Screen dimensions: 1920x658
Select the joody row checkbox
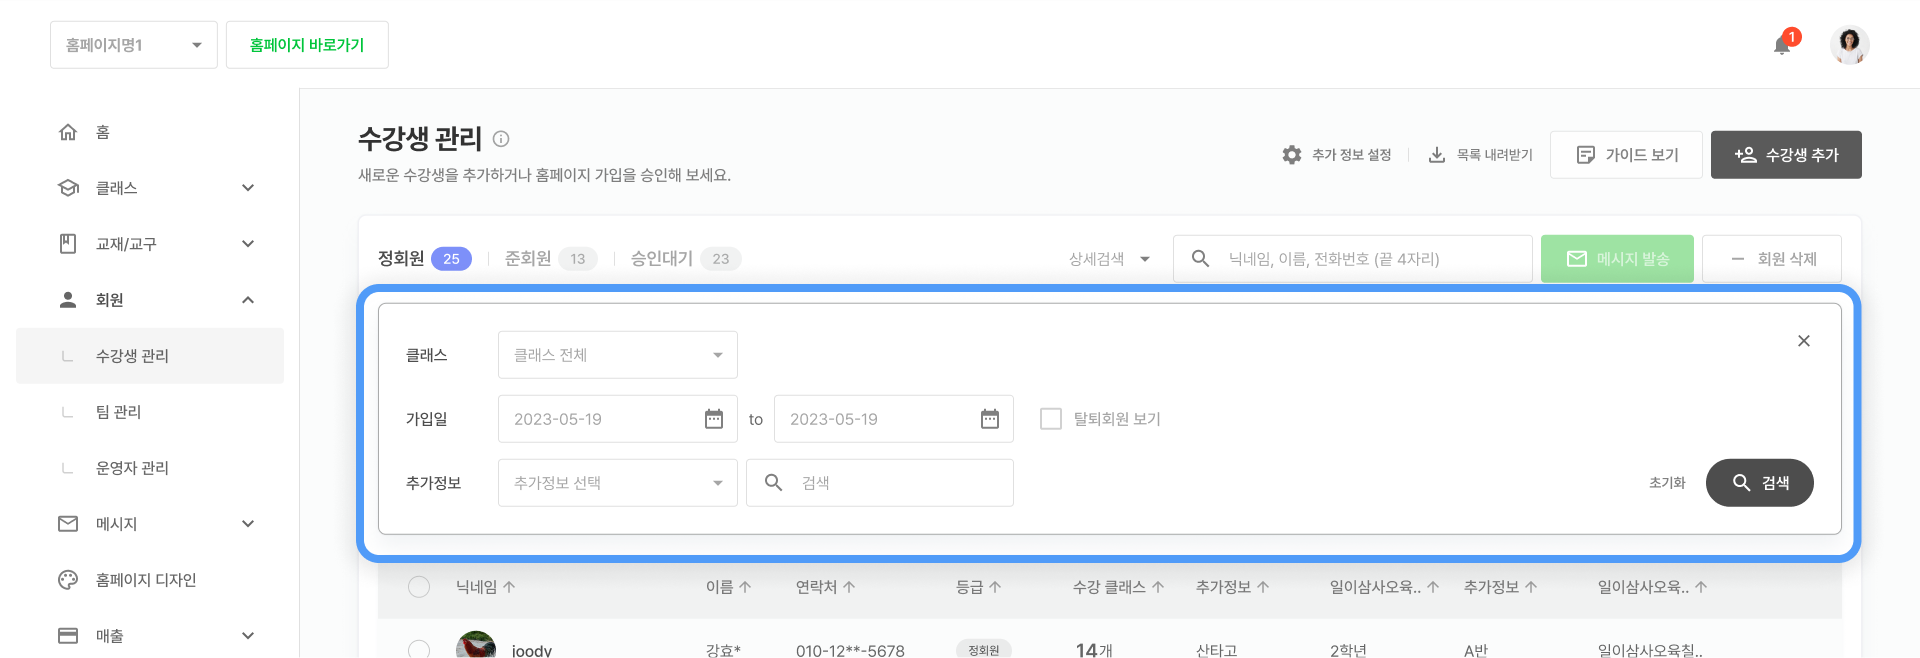(419, 649)
